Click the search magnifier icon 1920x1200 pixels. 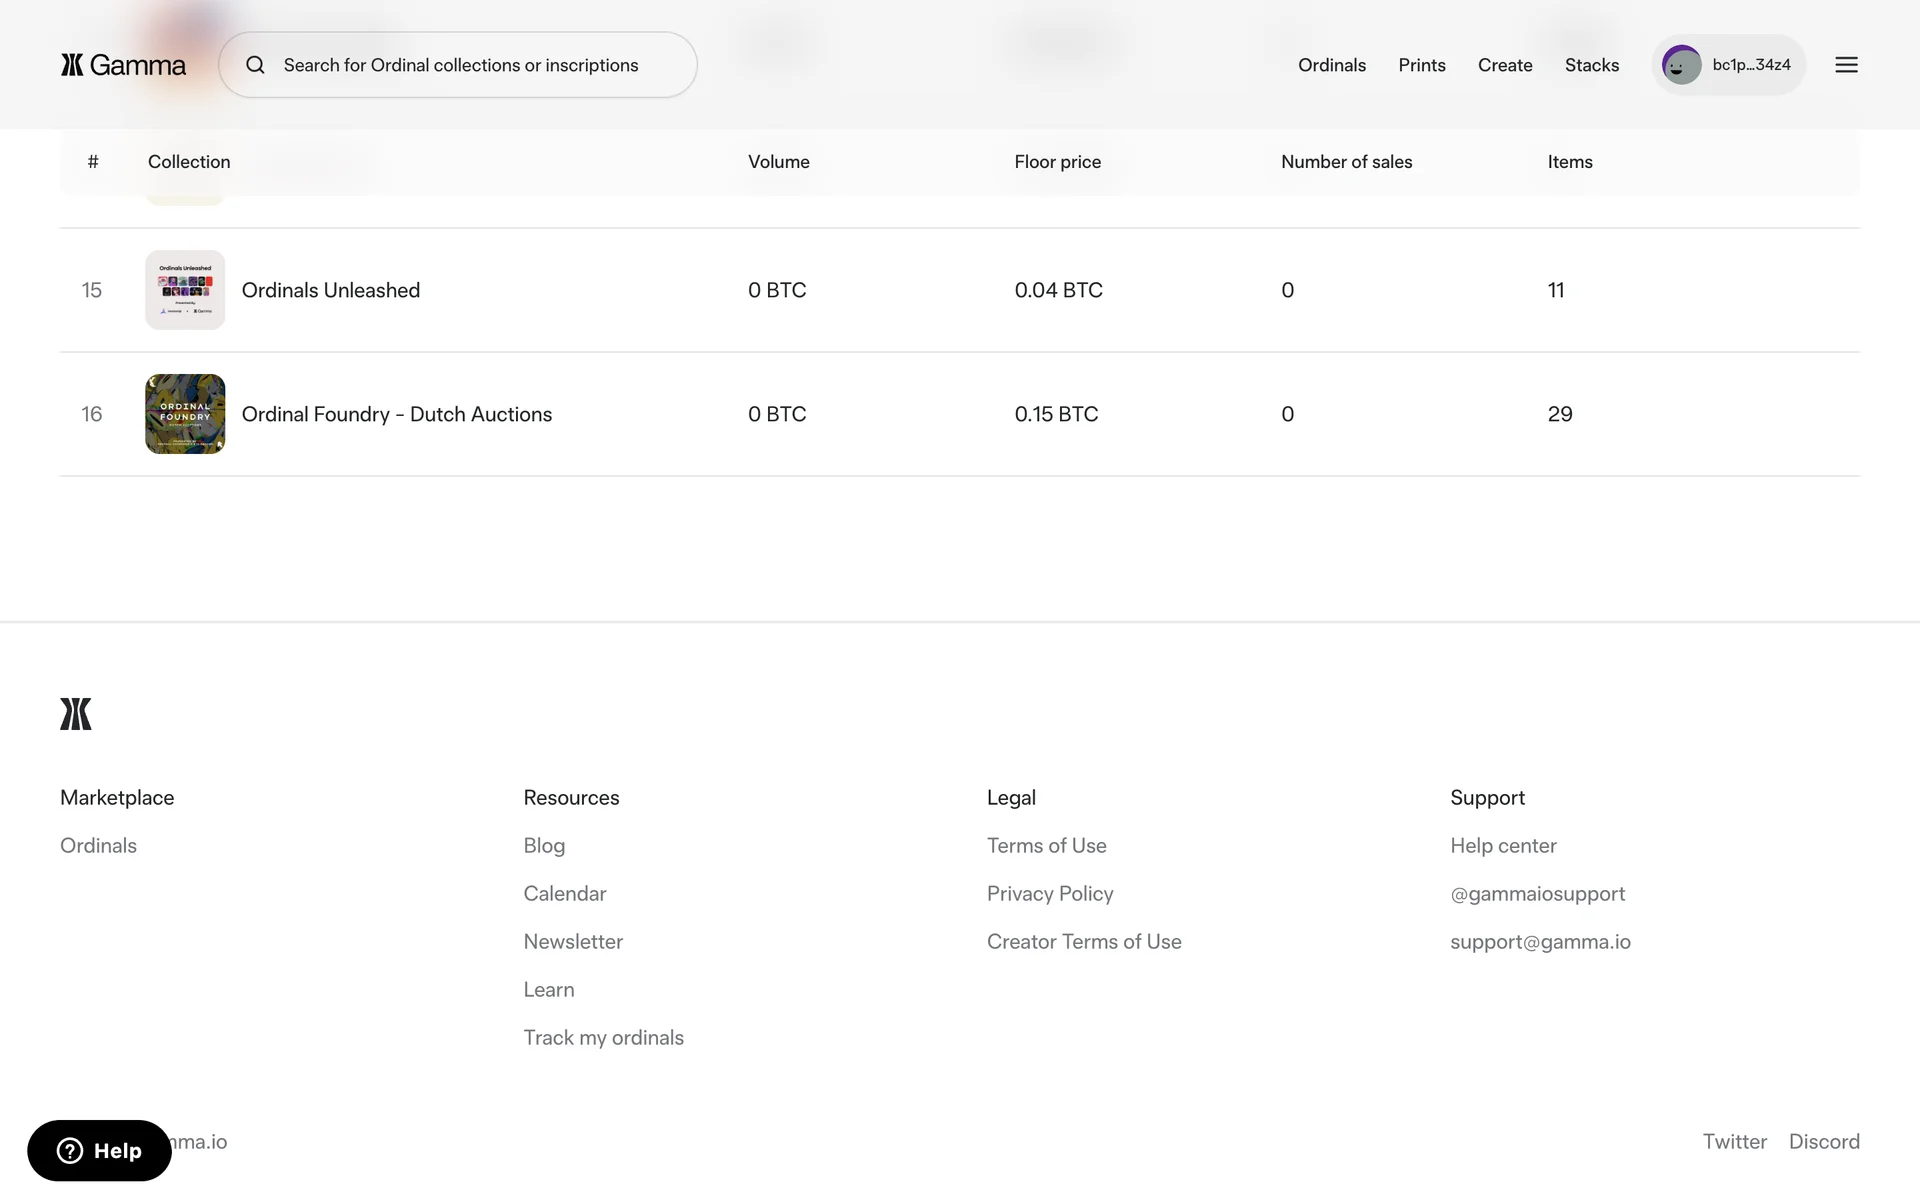tap(256, 65)
